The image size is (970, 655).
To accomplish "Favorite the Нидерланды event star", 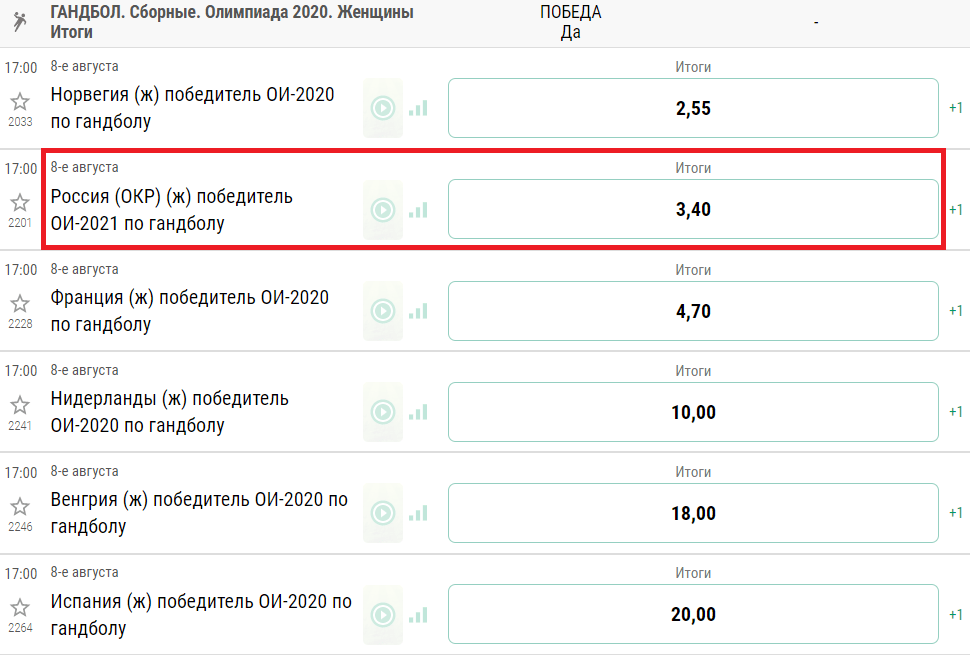I will pyautogui.click(x=20, y=405).
